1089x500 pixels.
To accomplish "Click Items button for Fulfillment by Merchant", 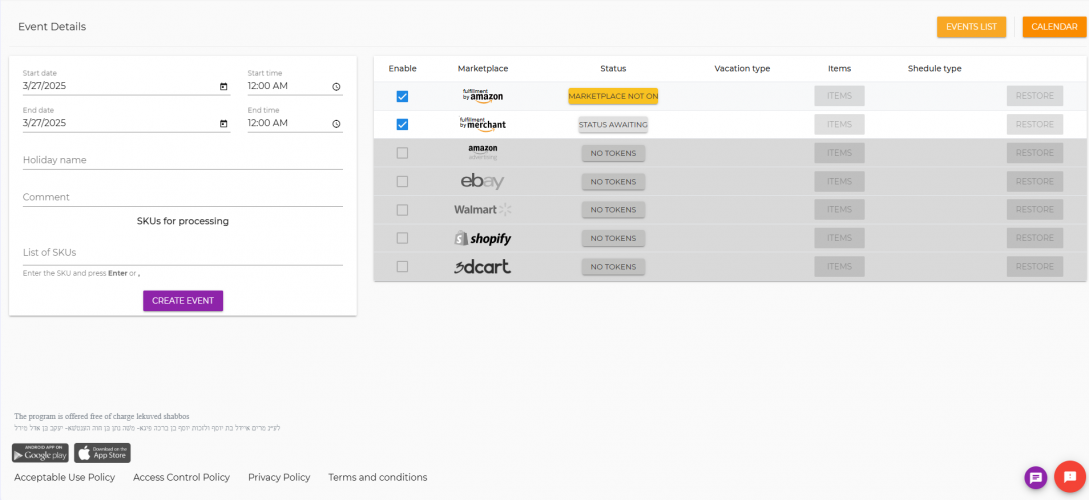I will click(839, 124).
